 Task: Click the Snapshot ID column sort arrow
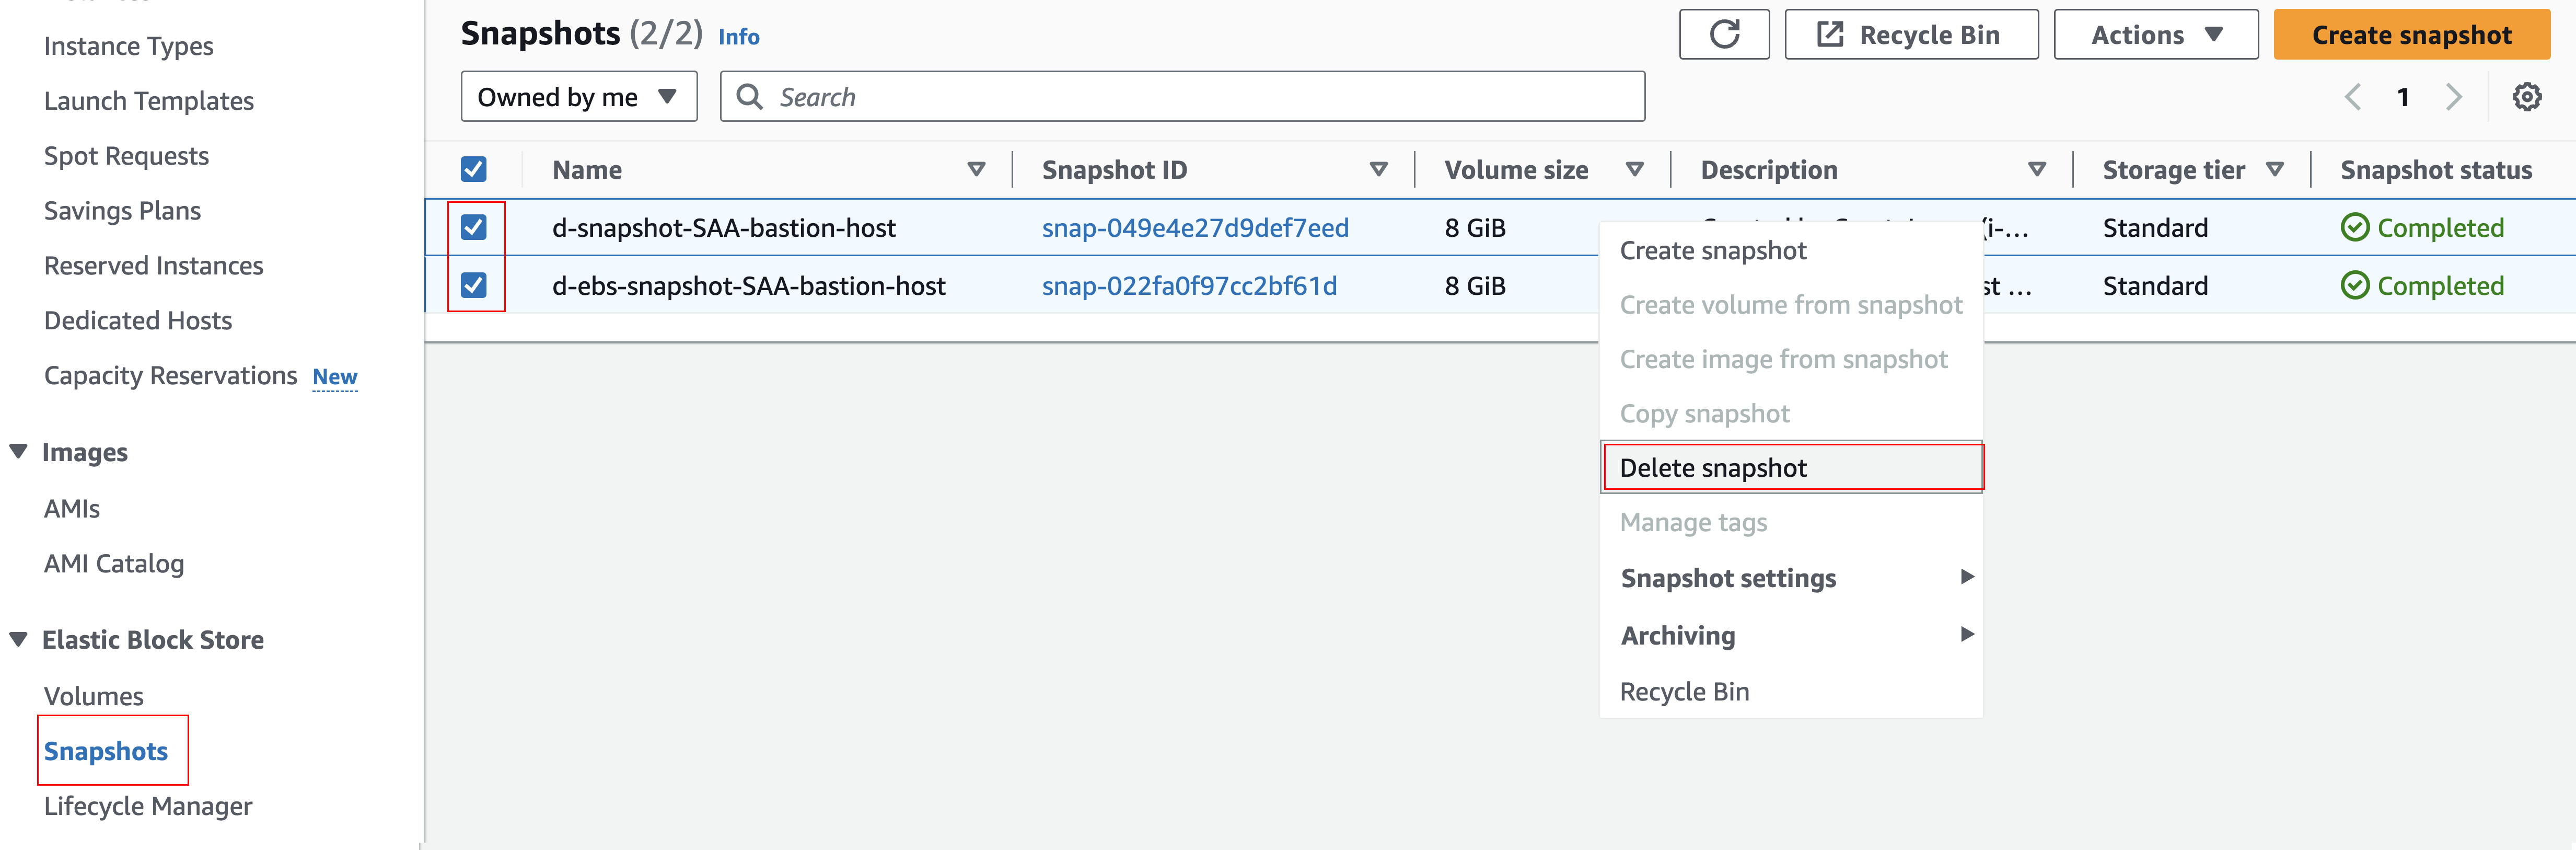tap(1378, 170)
